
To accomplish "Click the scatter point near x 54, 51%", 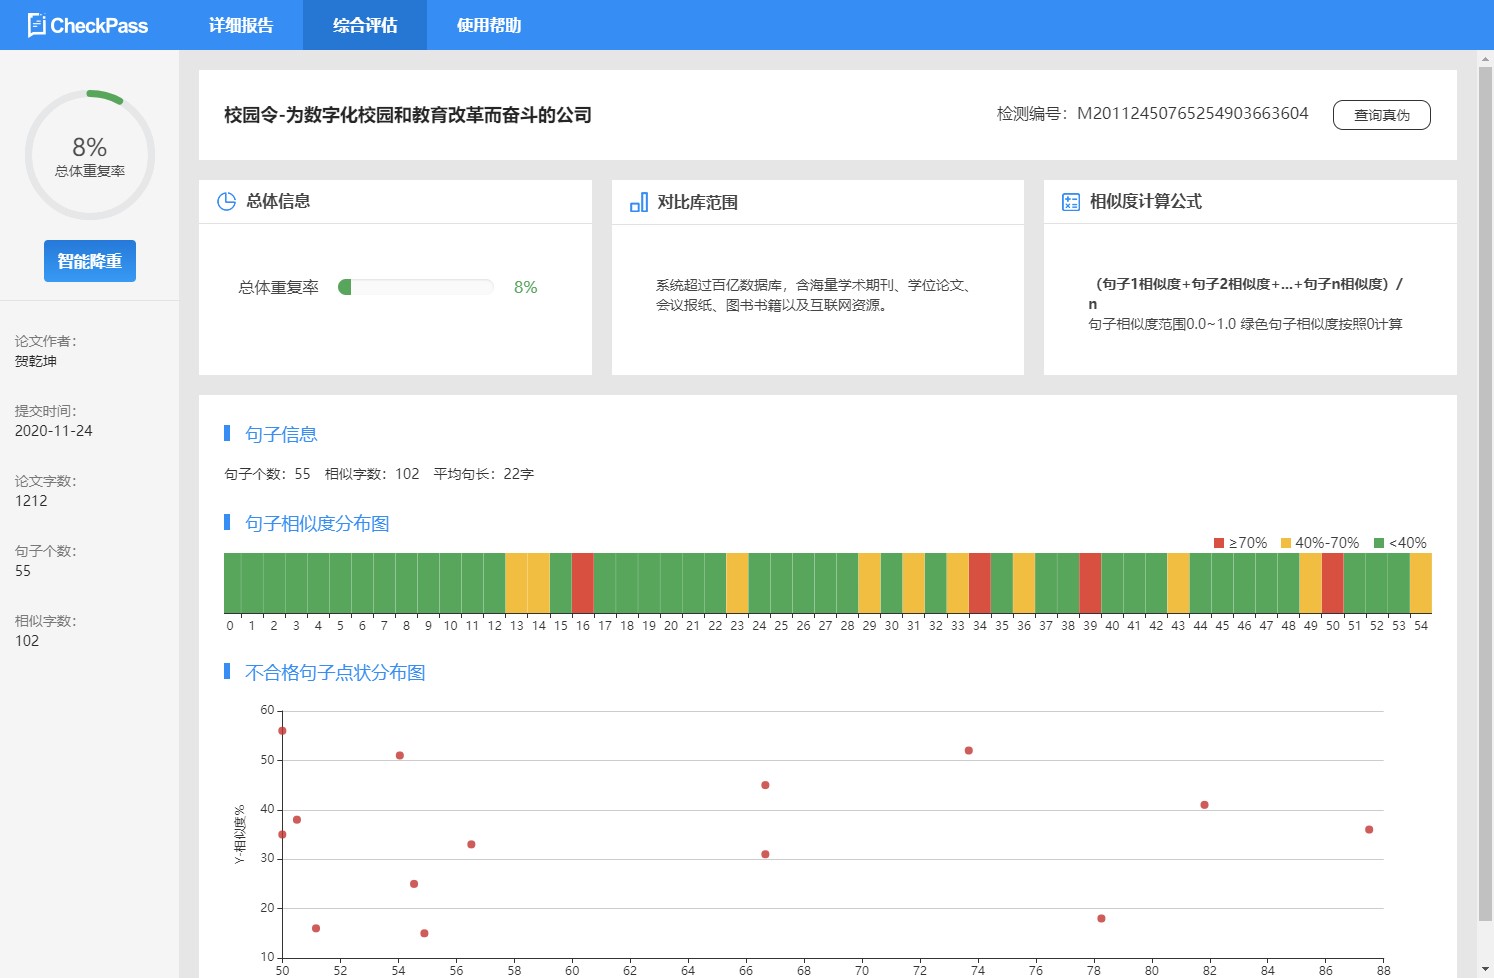I will [x=400, y=756].
